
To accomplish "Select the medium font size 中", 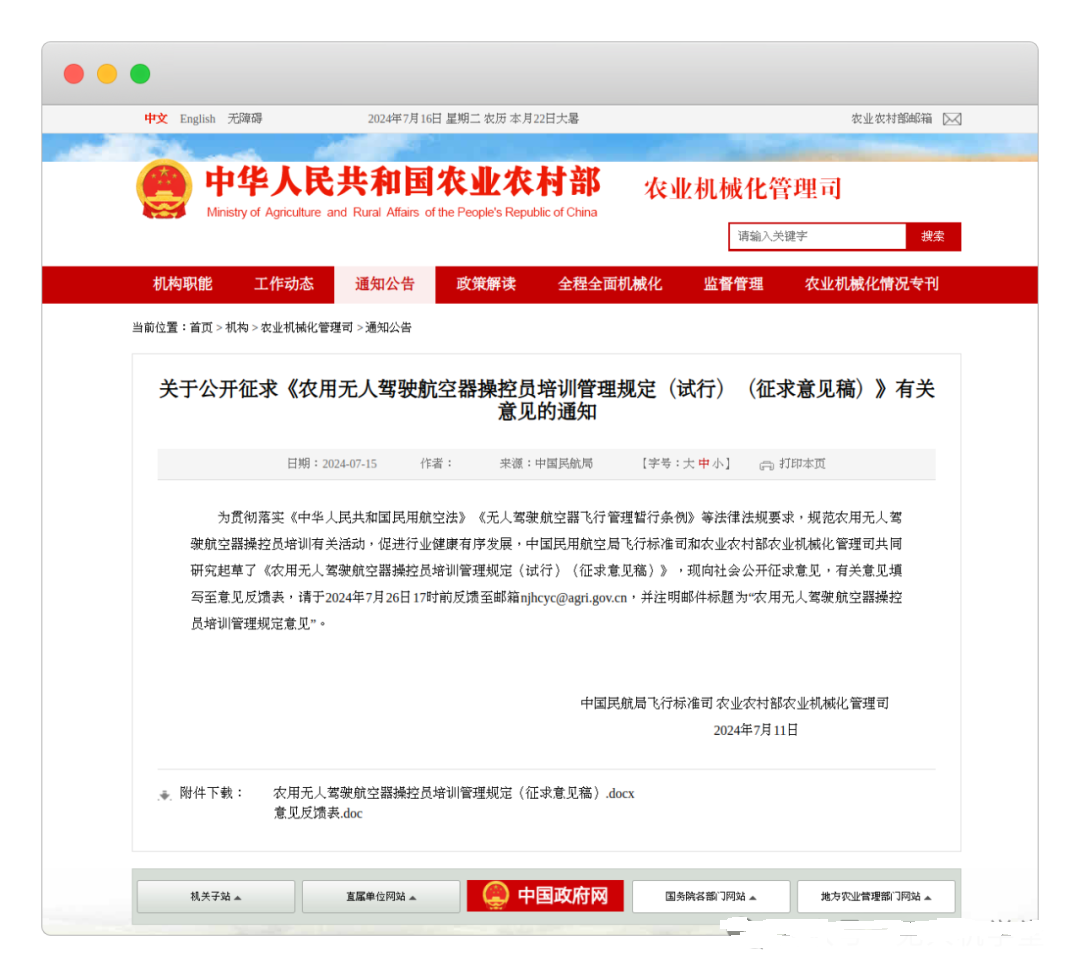I will [x=702, y=463].
